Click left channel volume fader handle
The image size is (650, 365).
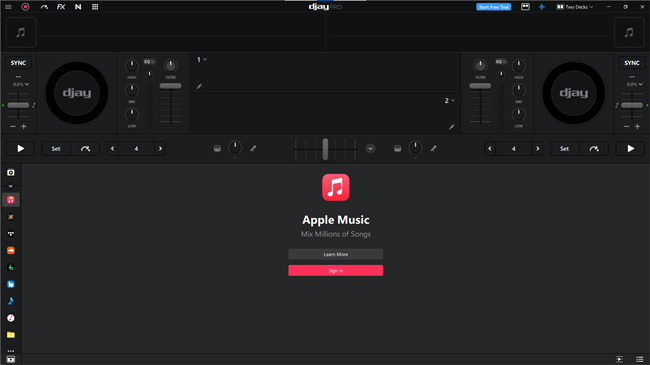point(170,86)
